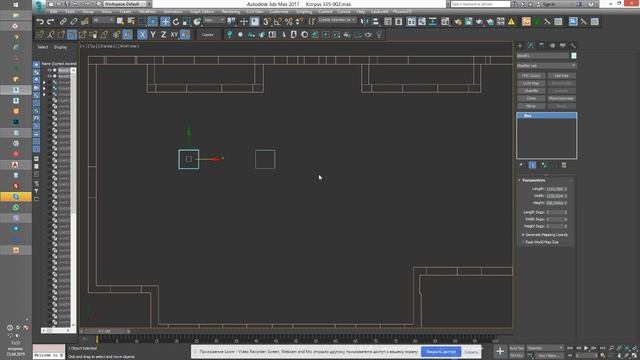Open the Modifier List dropdown

pos(547,65)
